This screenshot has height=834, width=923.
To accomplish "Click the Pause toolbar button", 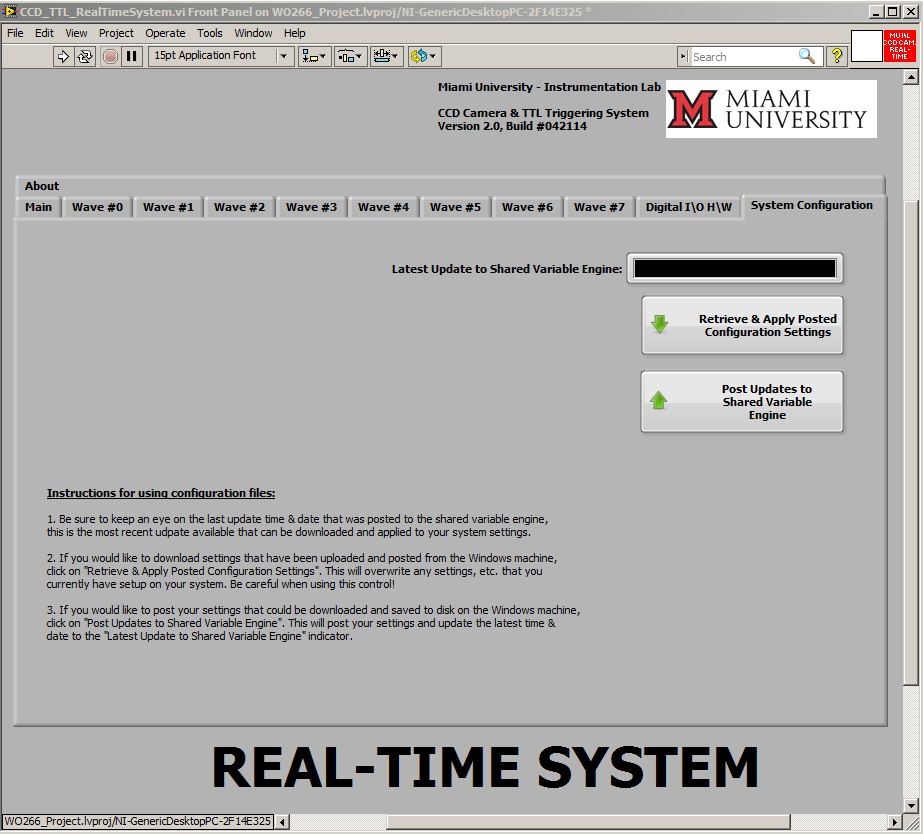I will 132,57.
